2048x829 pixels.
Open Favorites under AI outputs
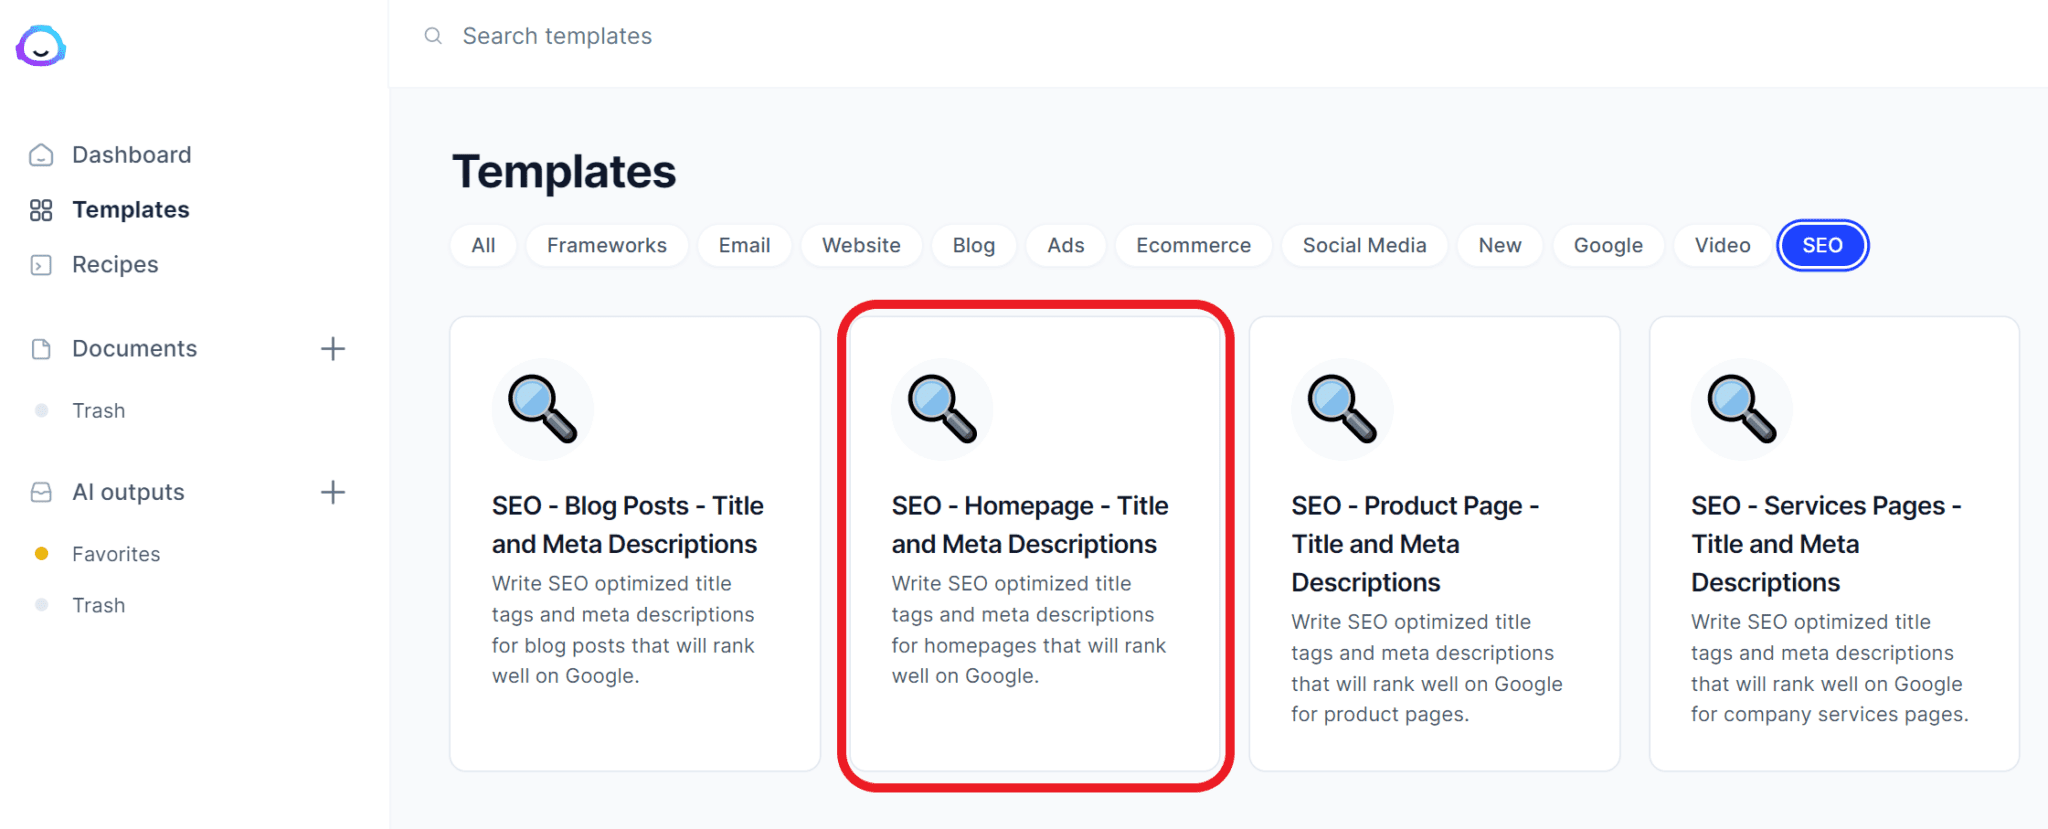click(116, 554)
